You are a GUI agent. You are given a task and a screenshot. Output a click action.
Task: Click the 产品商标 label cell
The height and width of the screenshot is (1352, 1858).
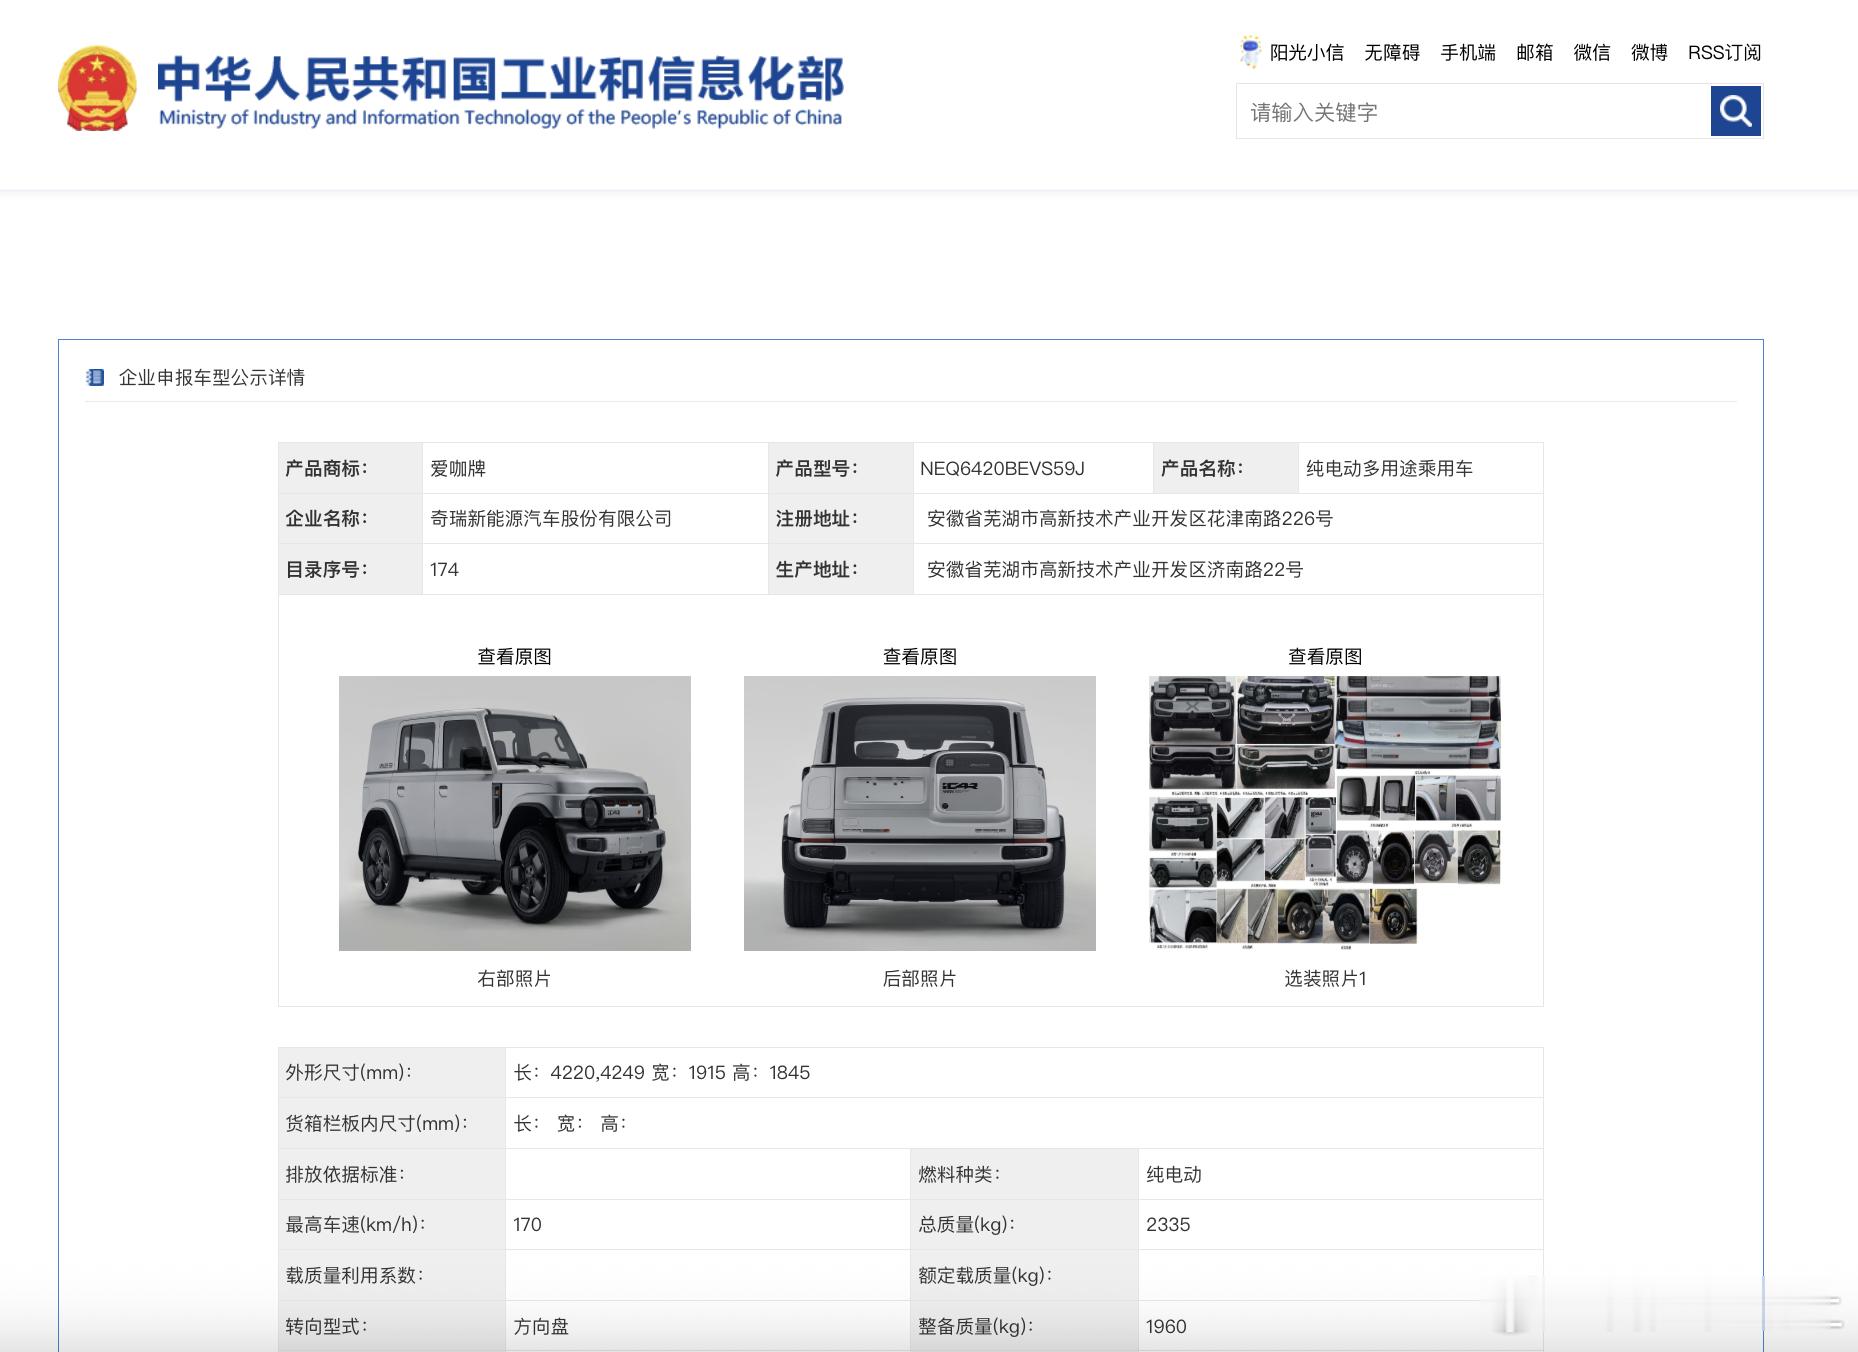350,468
